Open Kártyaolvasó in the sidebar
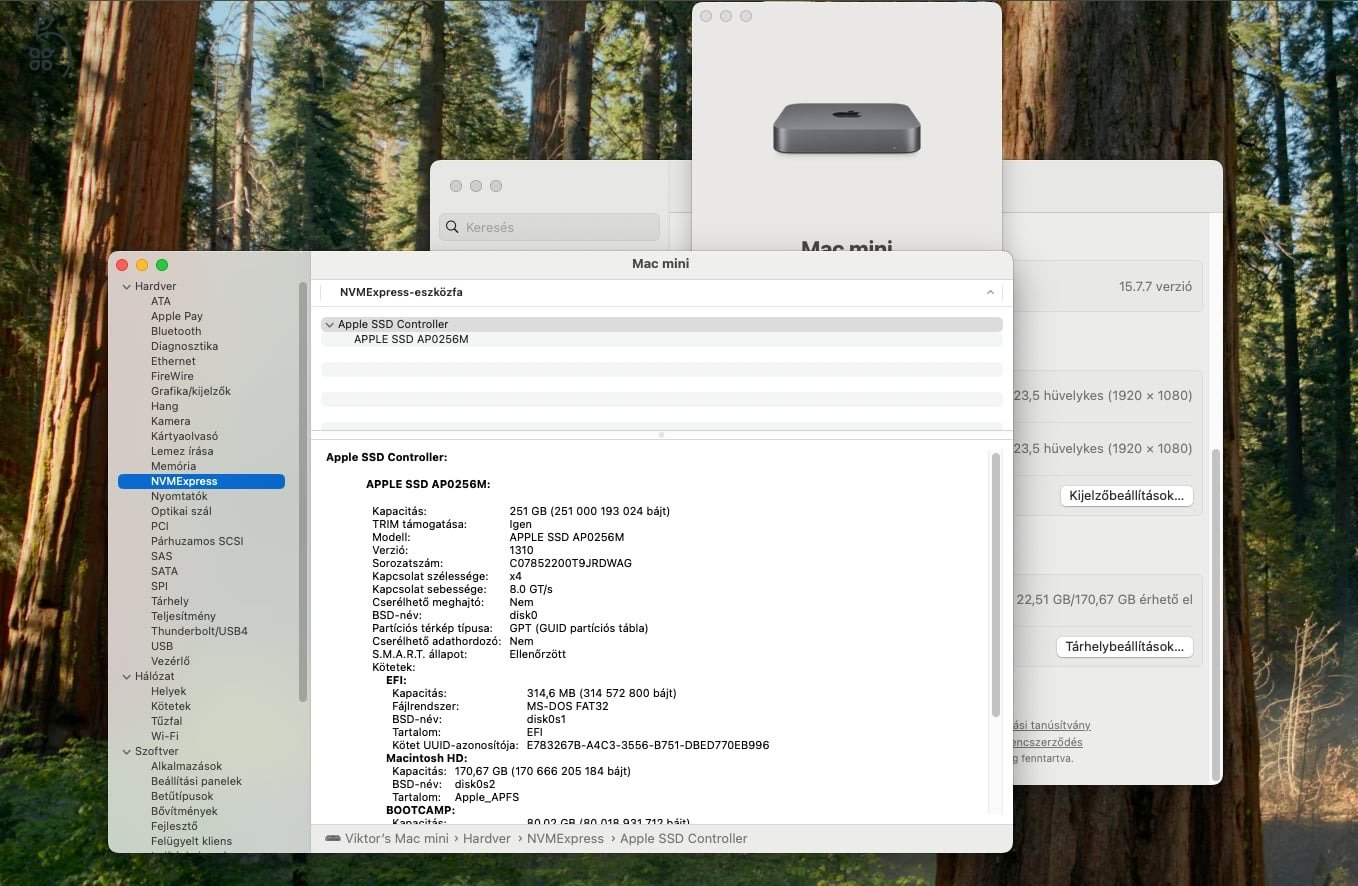This screenshot has height=886, width=1358. (x=184, y=436)
